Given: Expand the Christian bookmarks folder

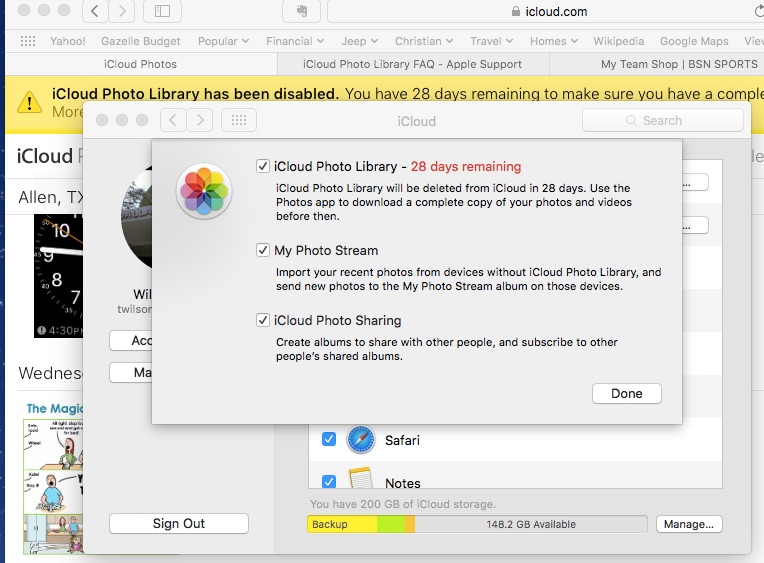Looking at the screenshot, I should (x=424, y=41).
